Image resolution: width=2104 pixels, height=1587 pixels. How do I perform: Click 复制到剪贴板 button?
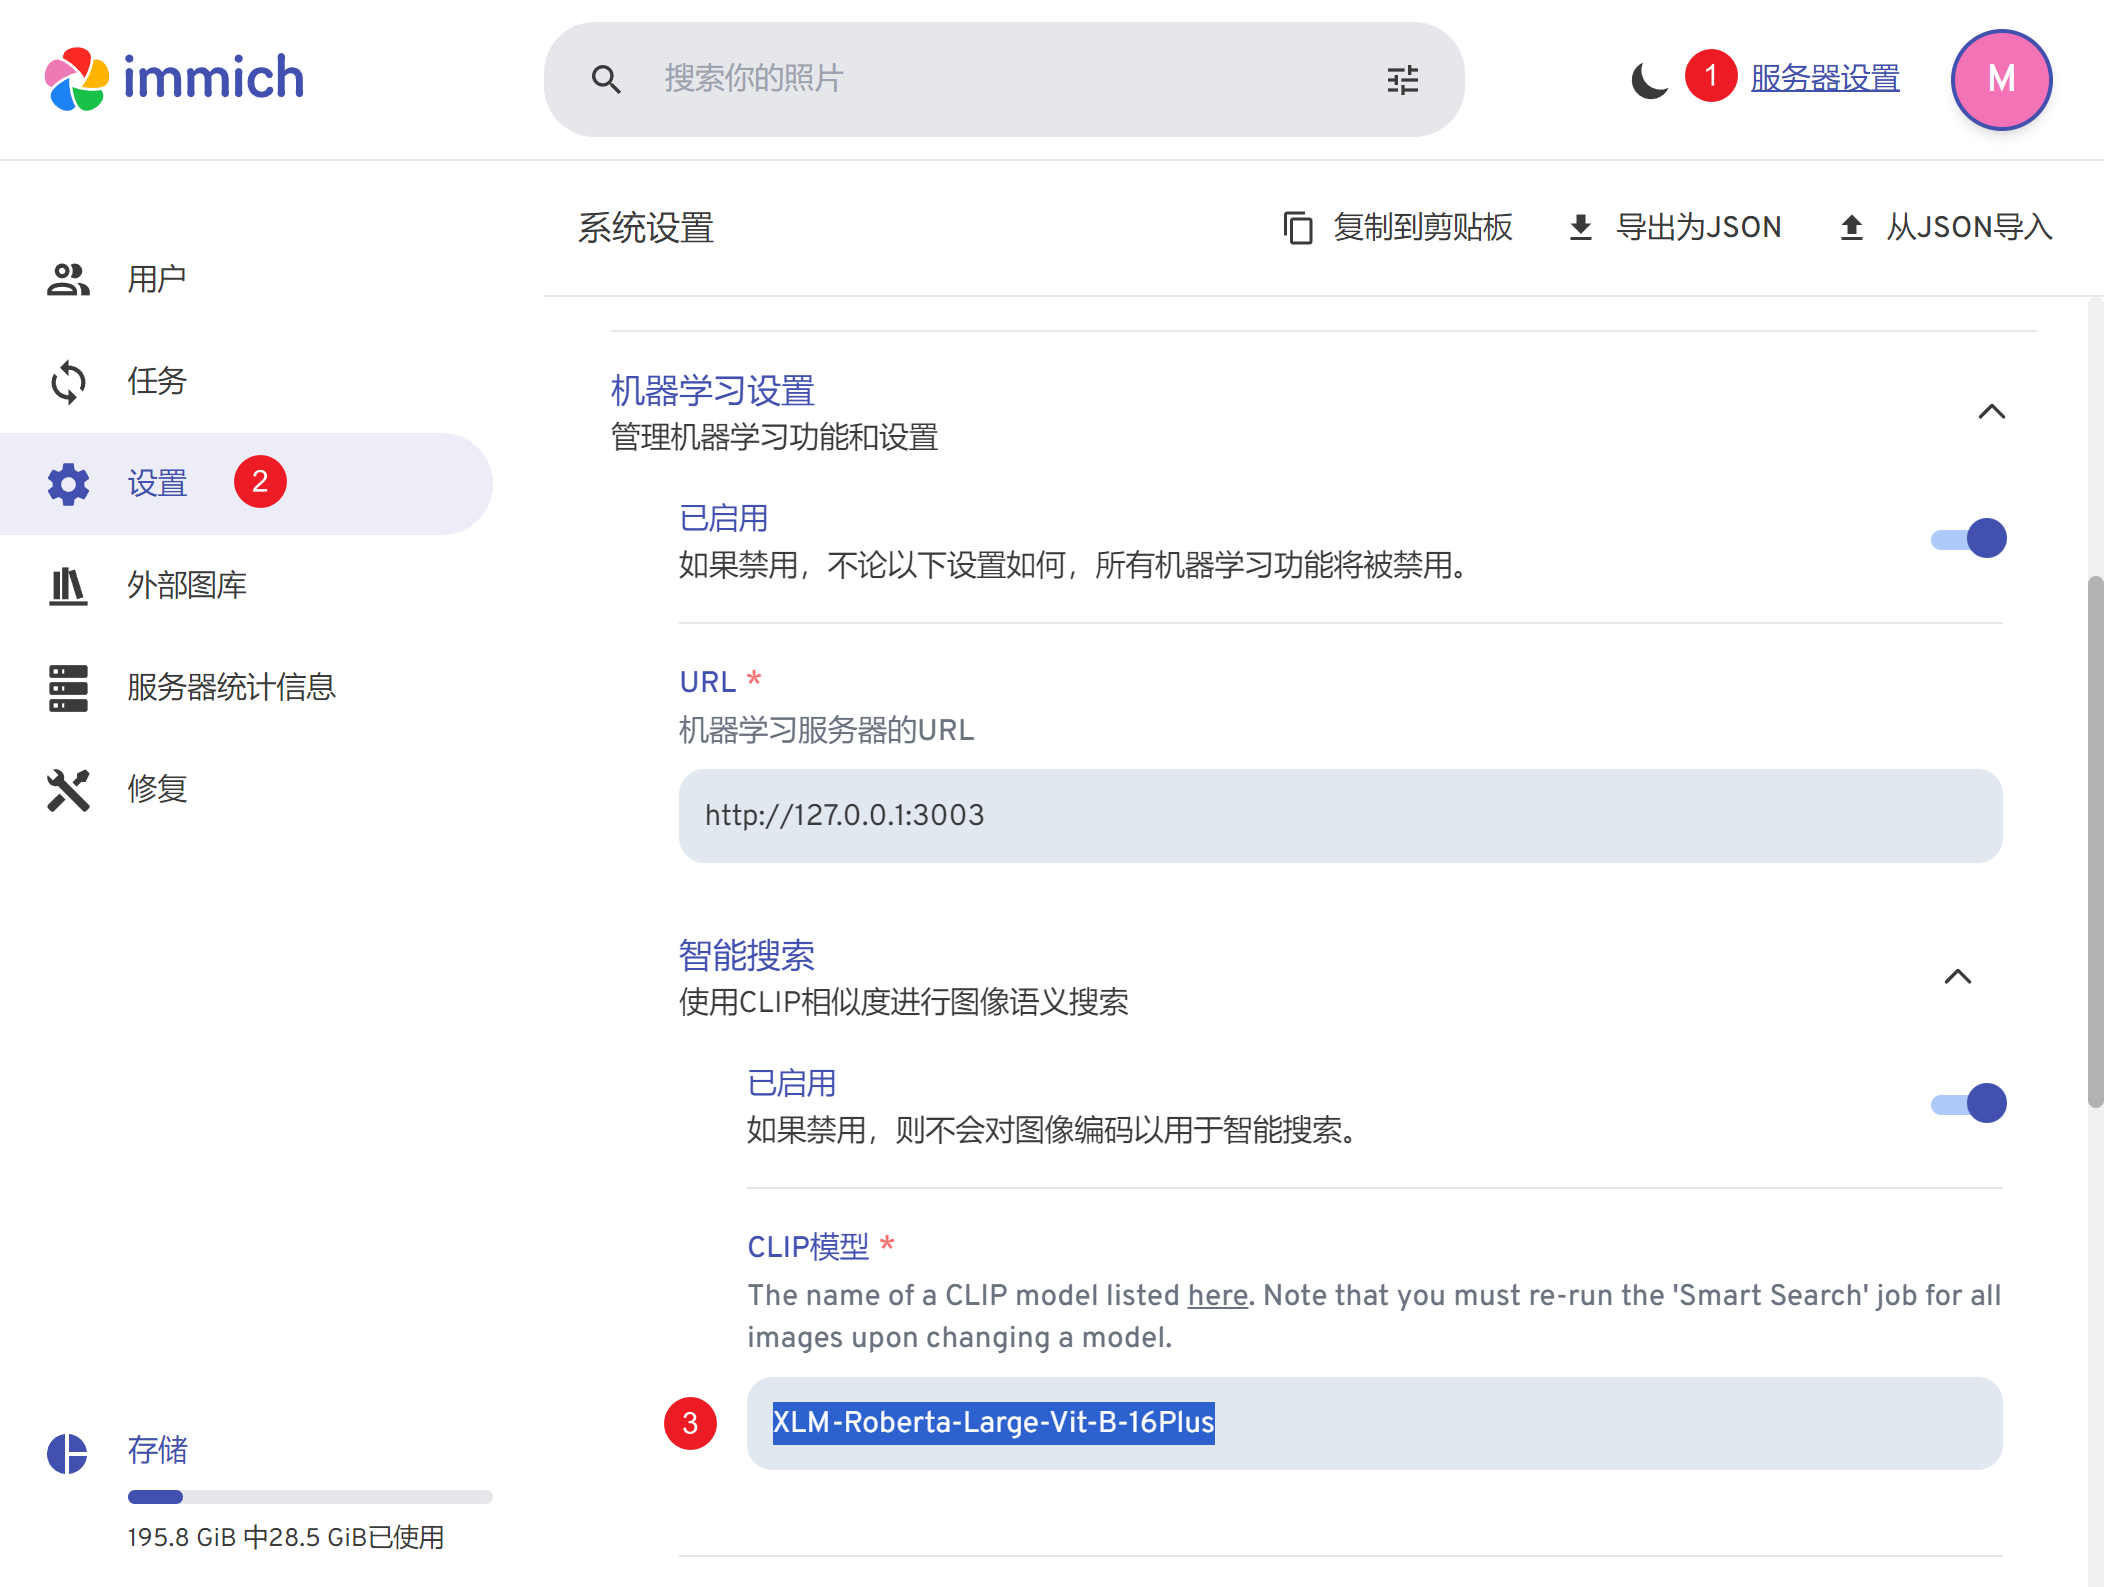1397,228
